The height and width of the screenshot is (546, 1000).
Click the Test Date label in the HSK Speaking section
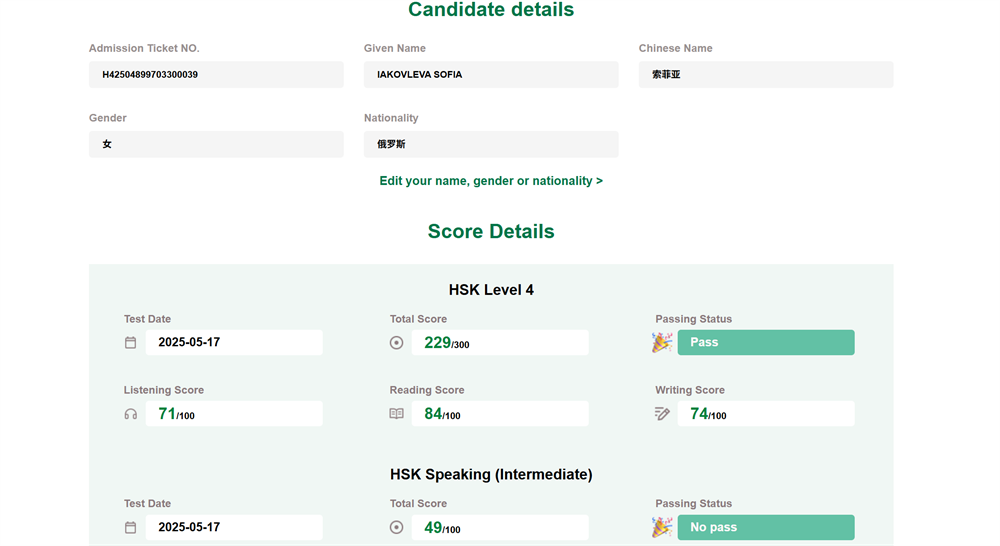[x=147, y=504]
